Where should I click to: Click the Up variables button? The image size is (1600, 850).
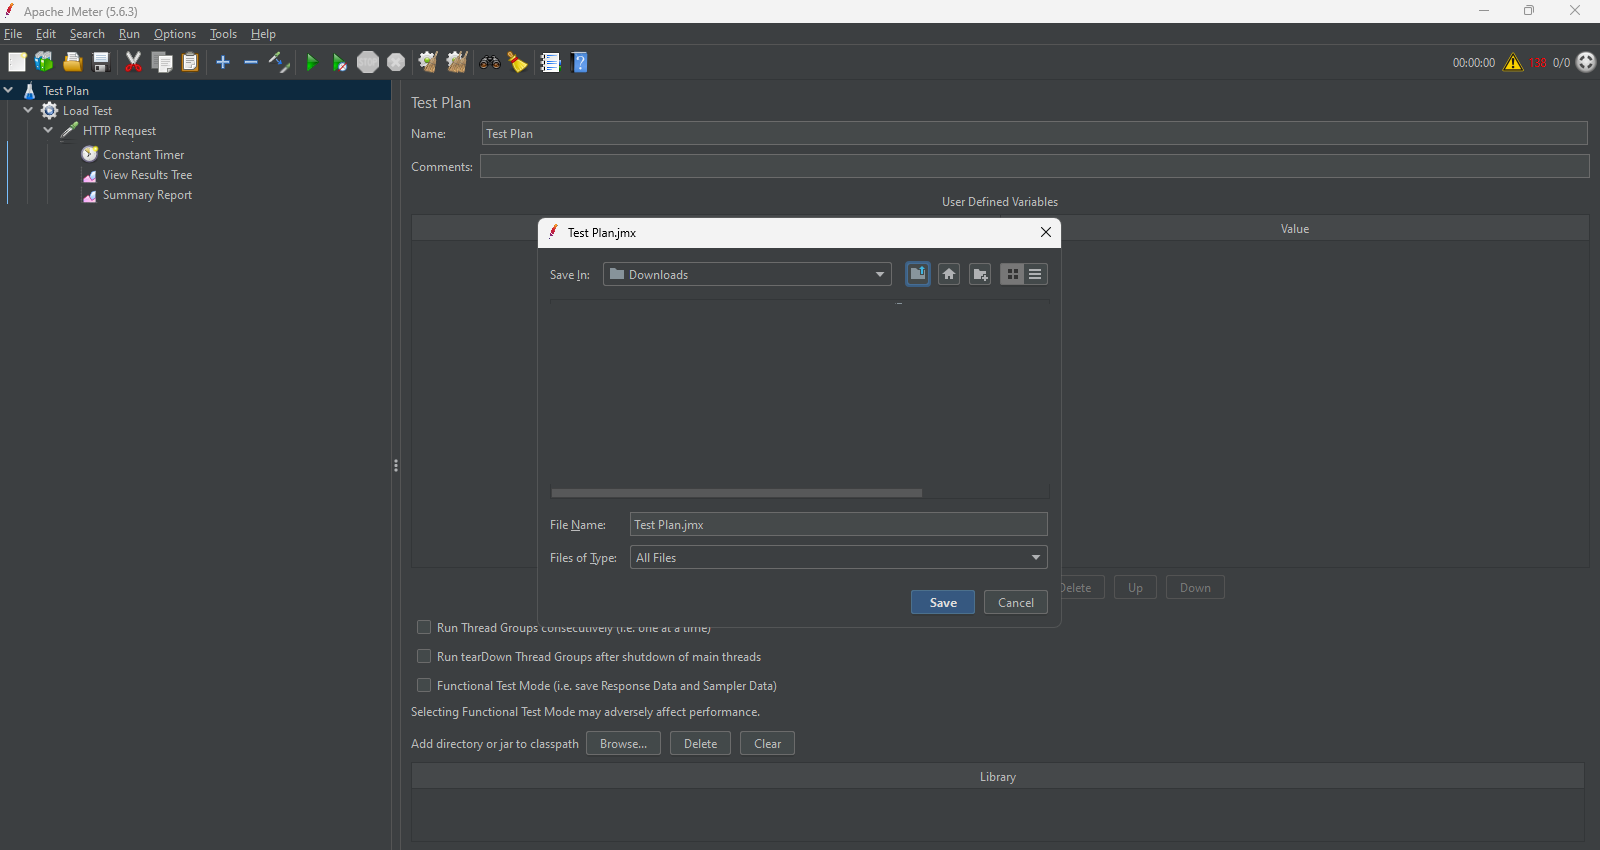(1135, 587)
